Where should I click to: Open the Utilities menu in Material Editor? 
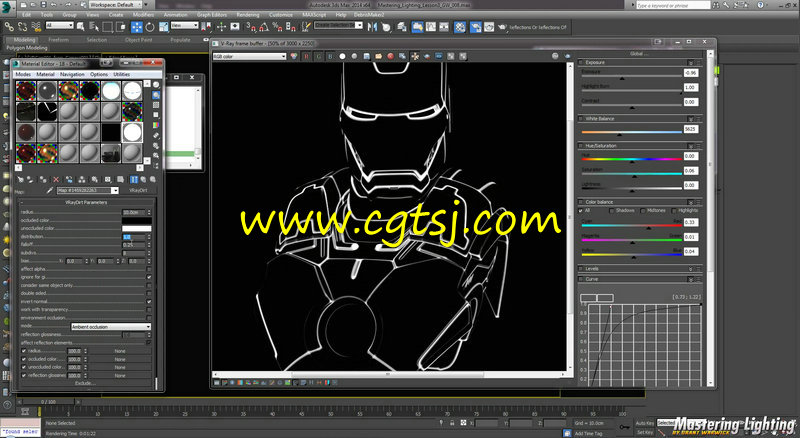[121, 74]
